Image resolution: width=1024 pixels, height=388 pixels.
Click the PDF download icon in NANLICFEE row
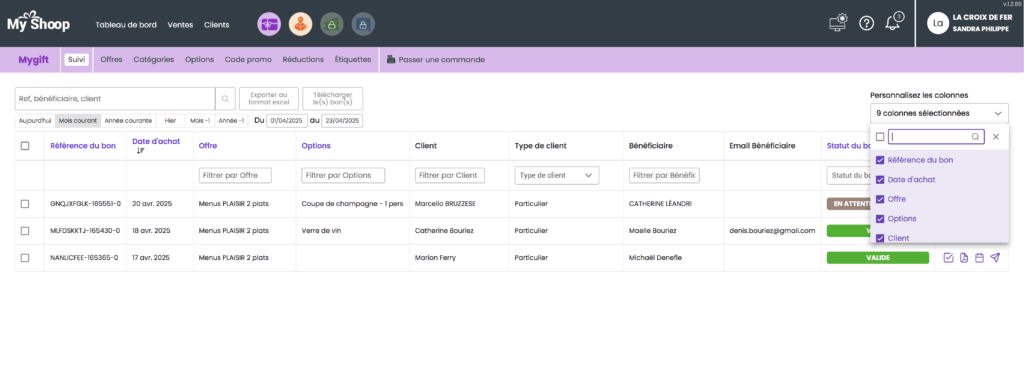[964, 258]
